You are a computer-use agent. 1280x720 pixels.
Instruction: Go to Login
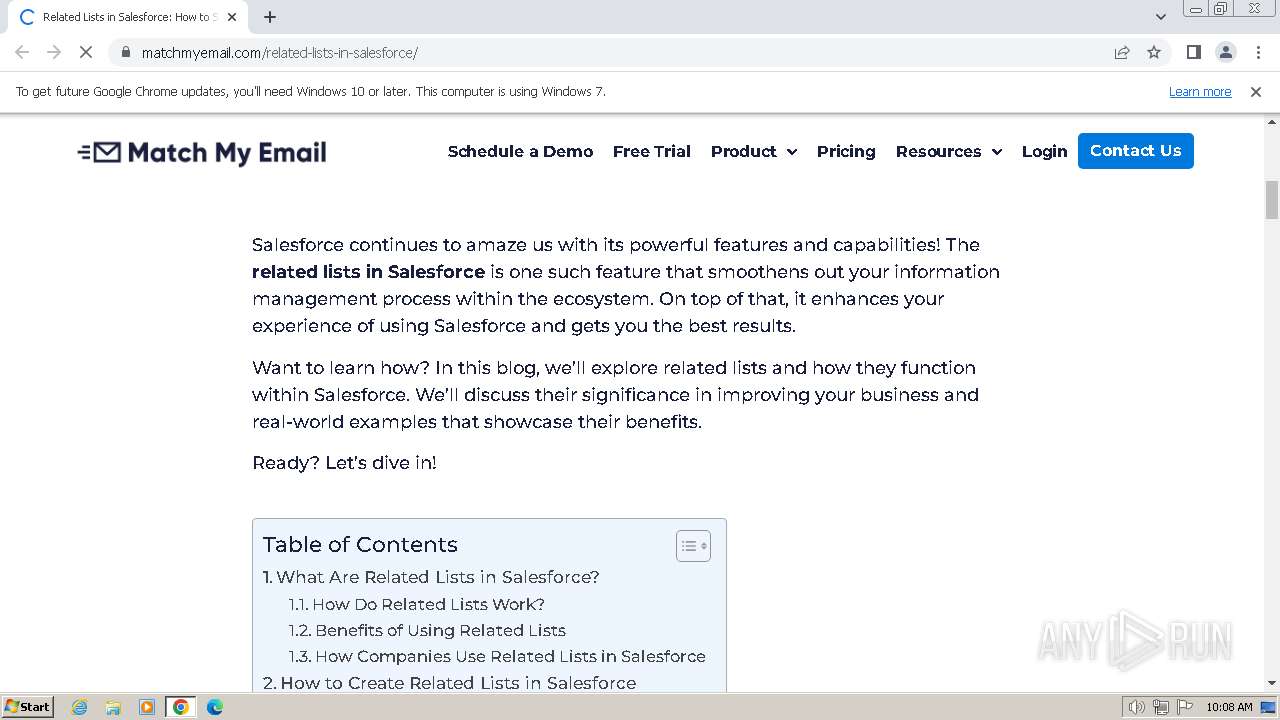[1044, 151]
